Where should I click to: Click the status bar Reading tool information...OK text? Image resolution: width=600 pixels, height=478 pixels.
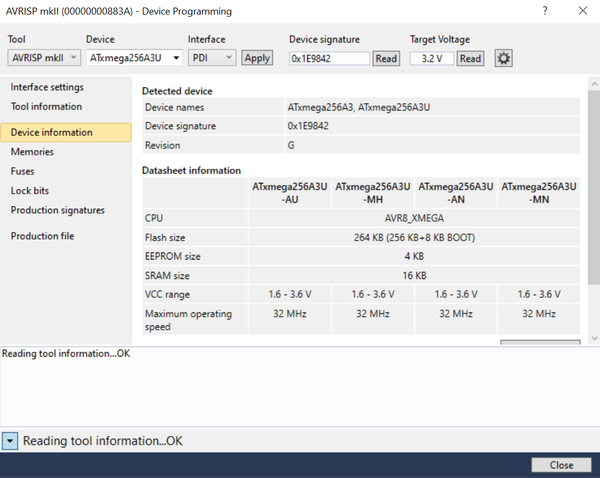click(x=103, y=441)
